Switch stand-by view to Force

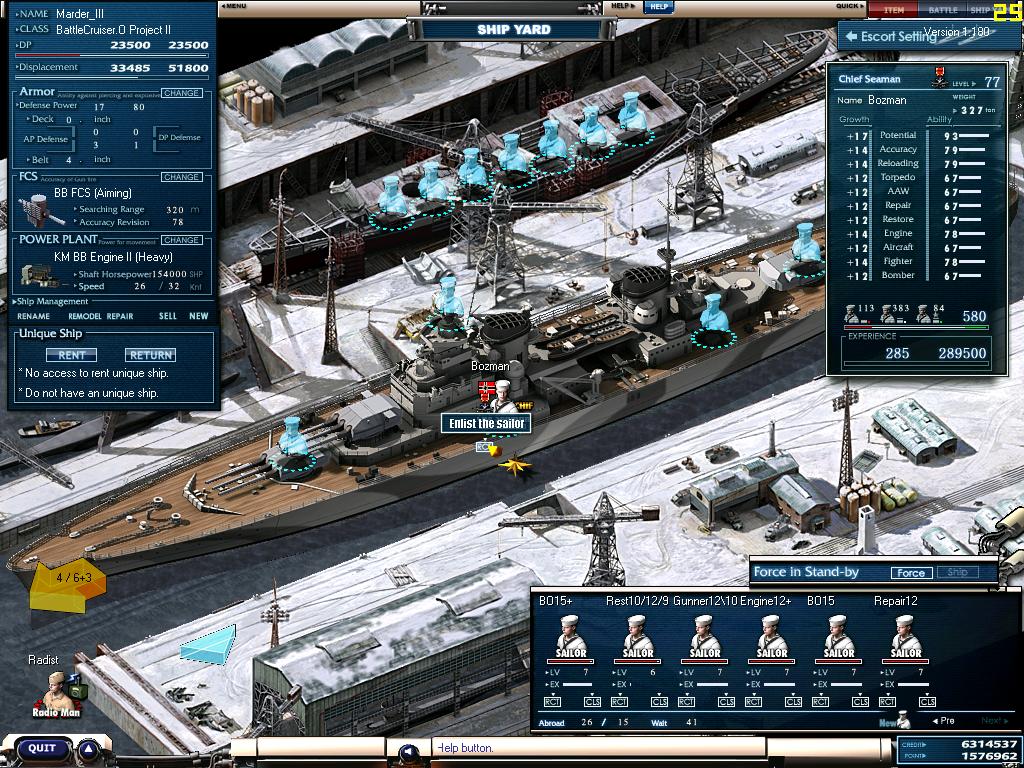tap(910, 573)
